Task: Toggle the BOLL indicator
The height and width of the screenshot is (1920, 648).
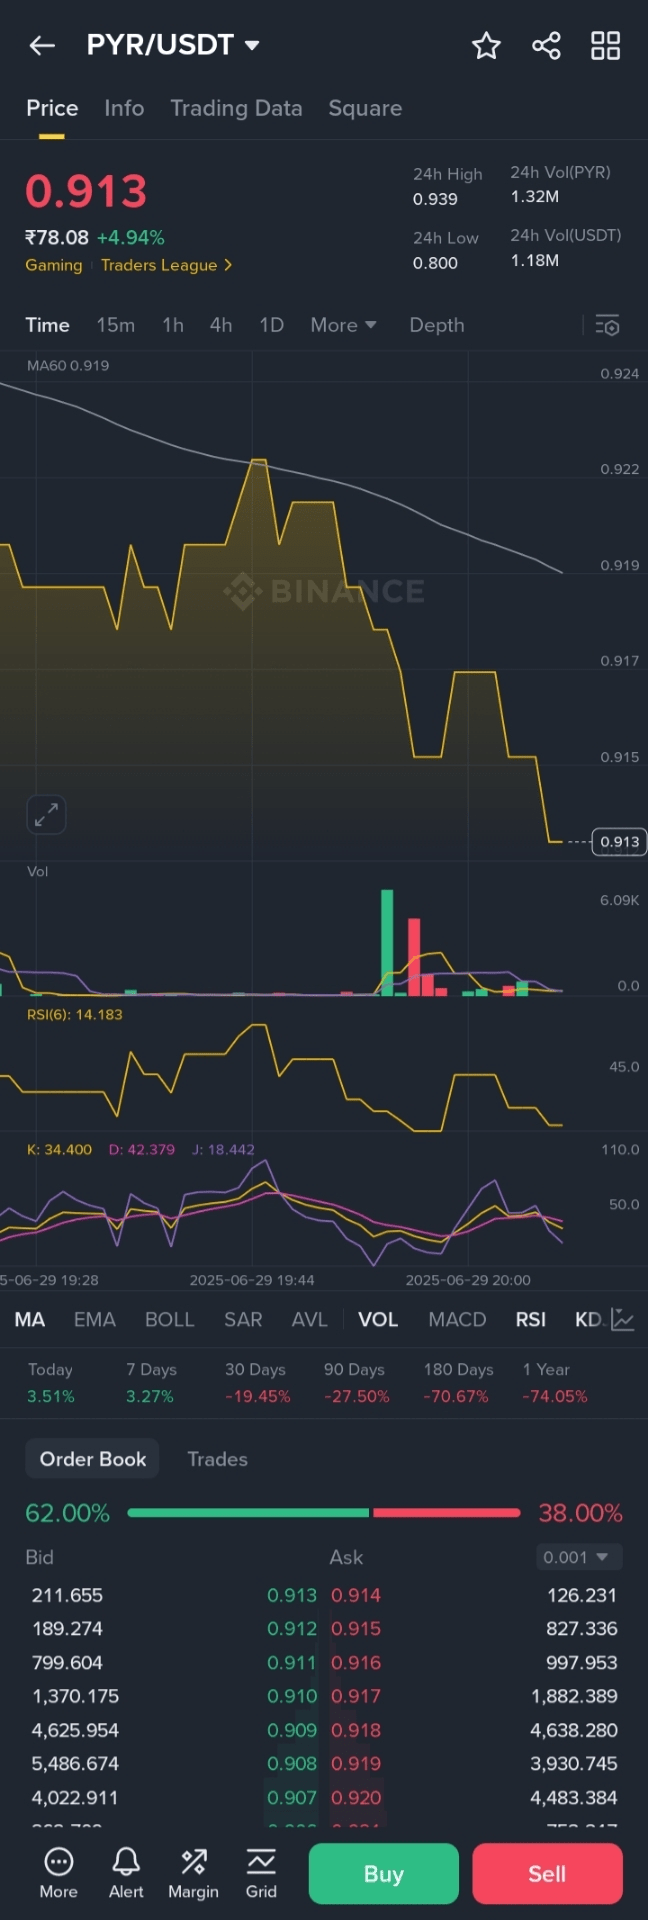Action: coord(170,1319)
